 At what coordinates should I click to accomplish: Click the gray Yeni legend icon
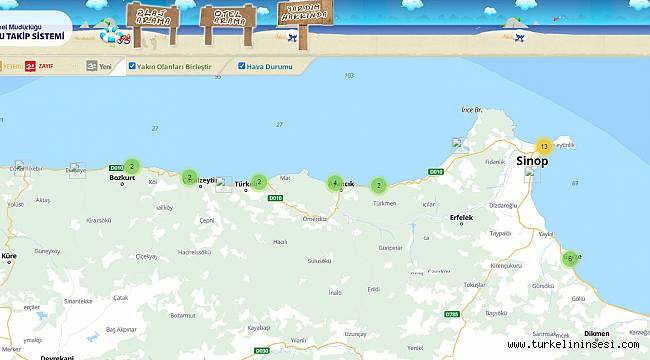click(x=92, y=66)
